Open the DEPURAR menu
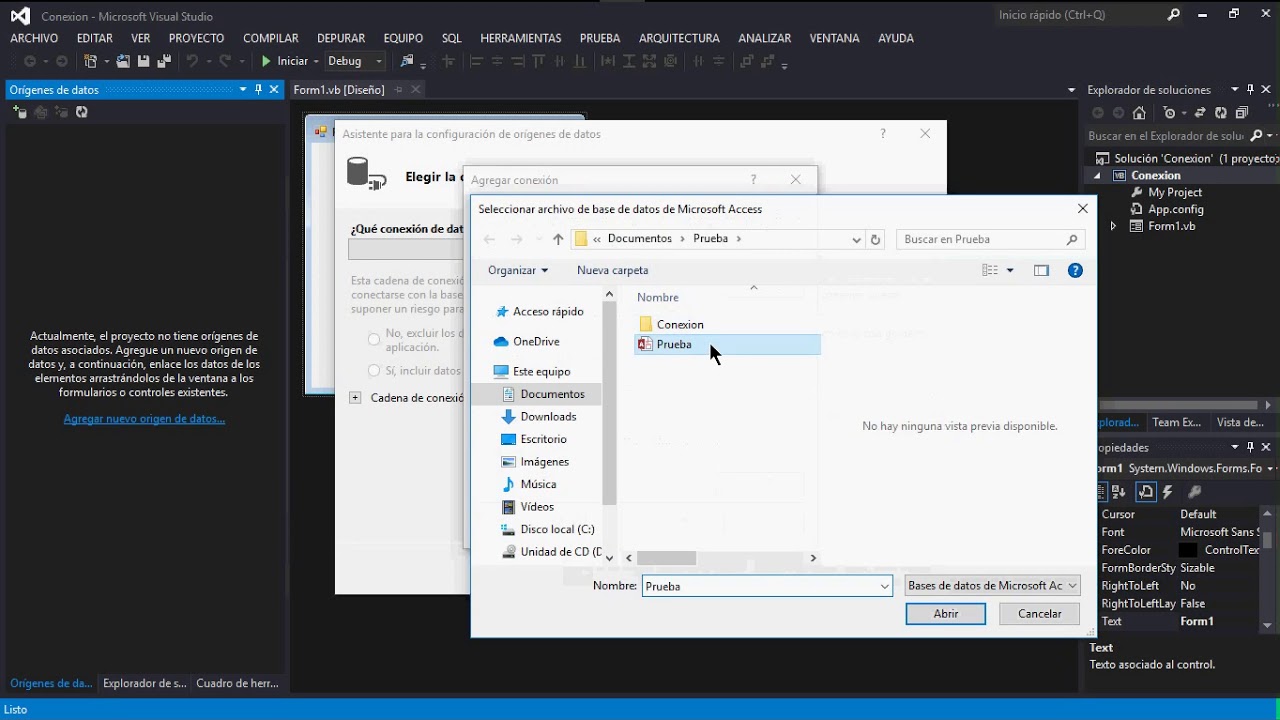The height and width of the screenshot is (720, 1280). click(x=341, y=38)
